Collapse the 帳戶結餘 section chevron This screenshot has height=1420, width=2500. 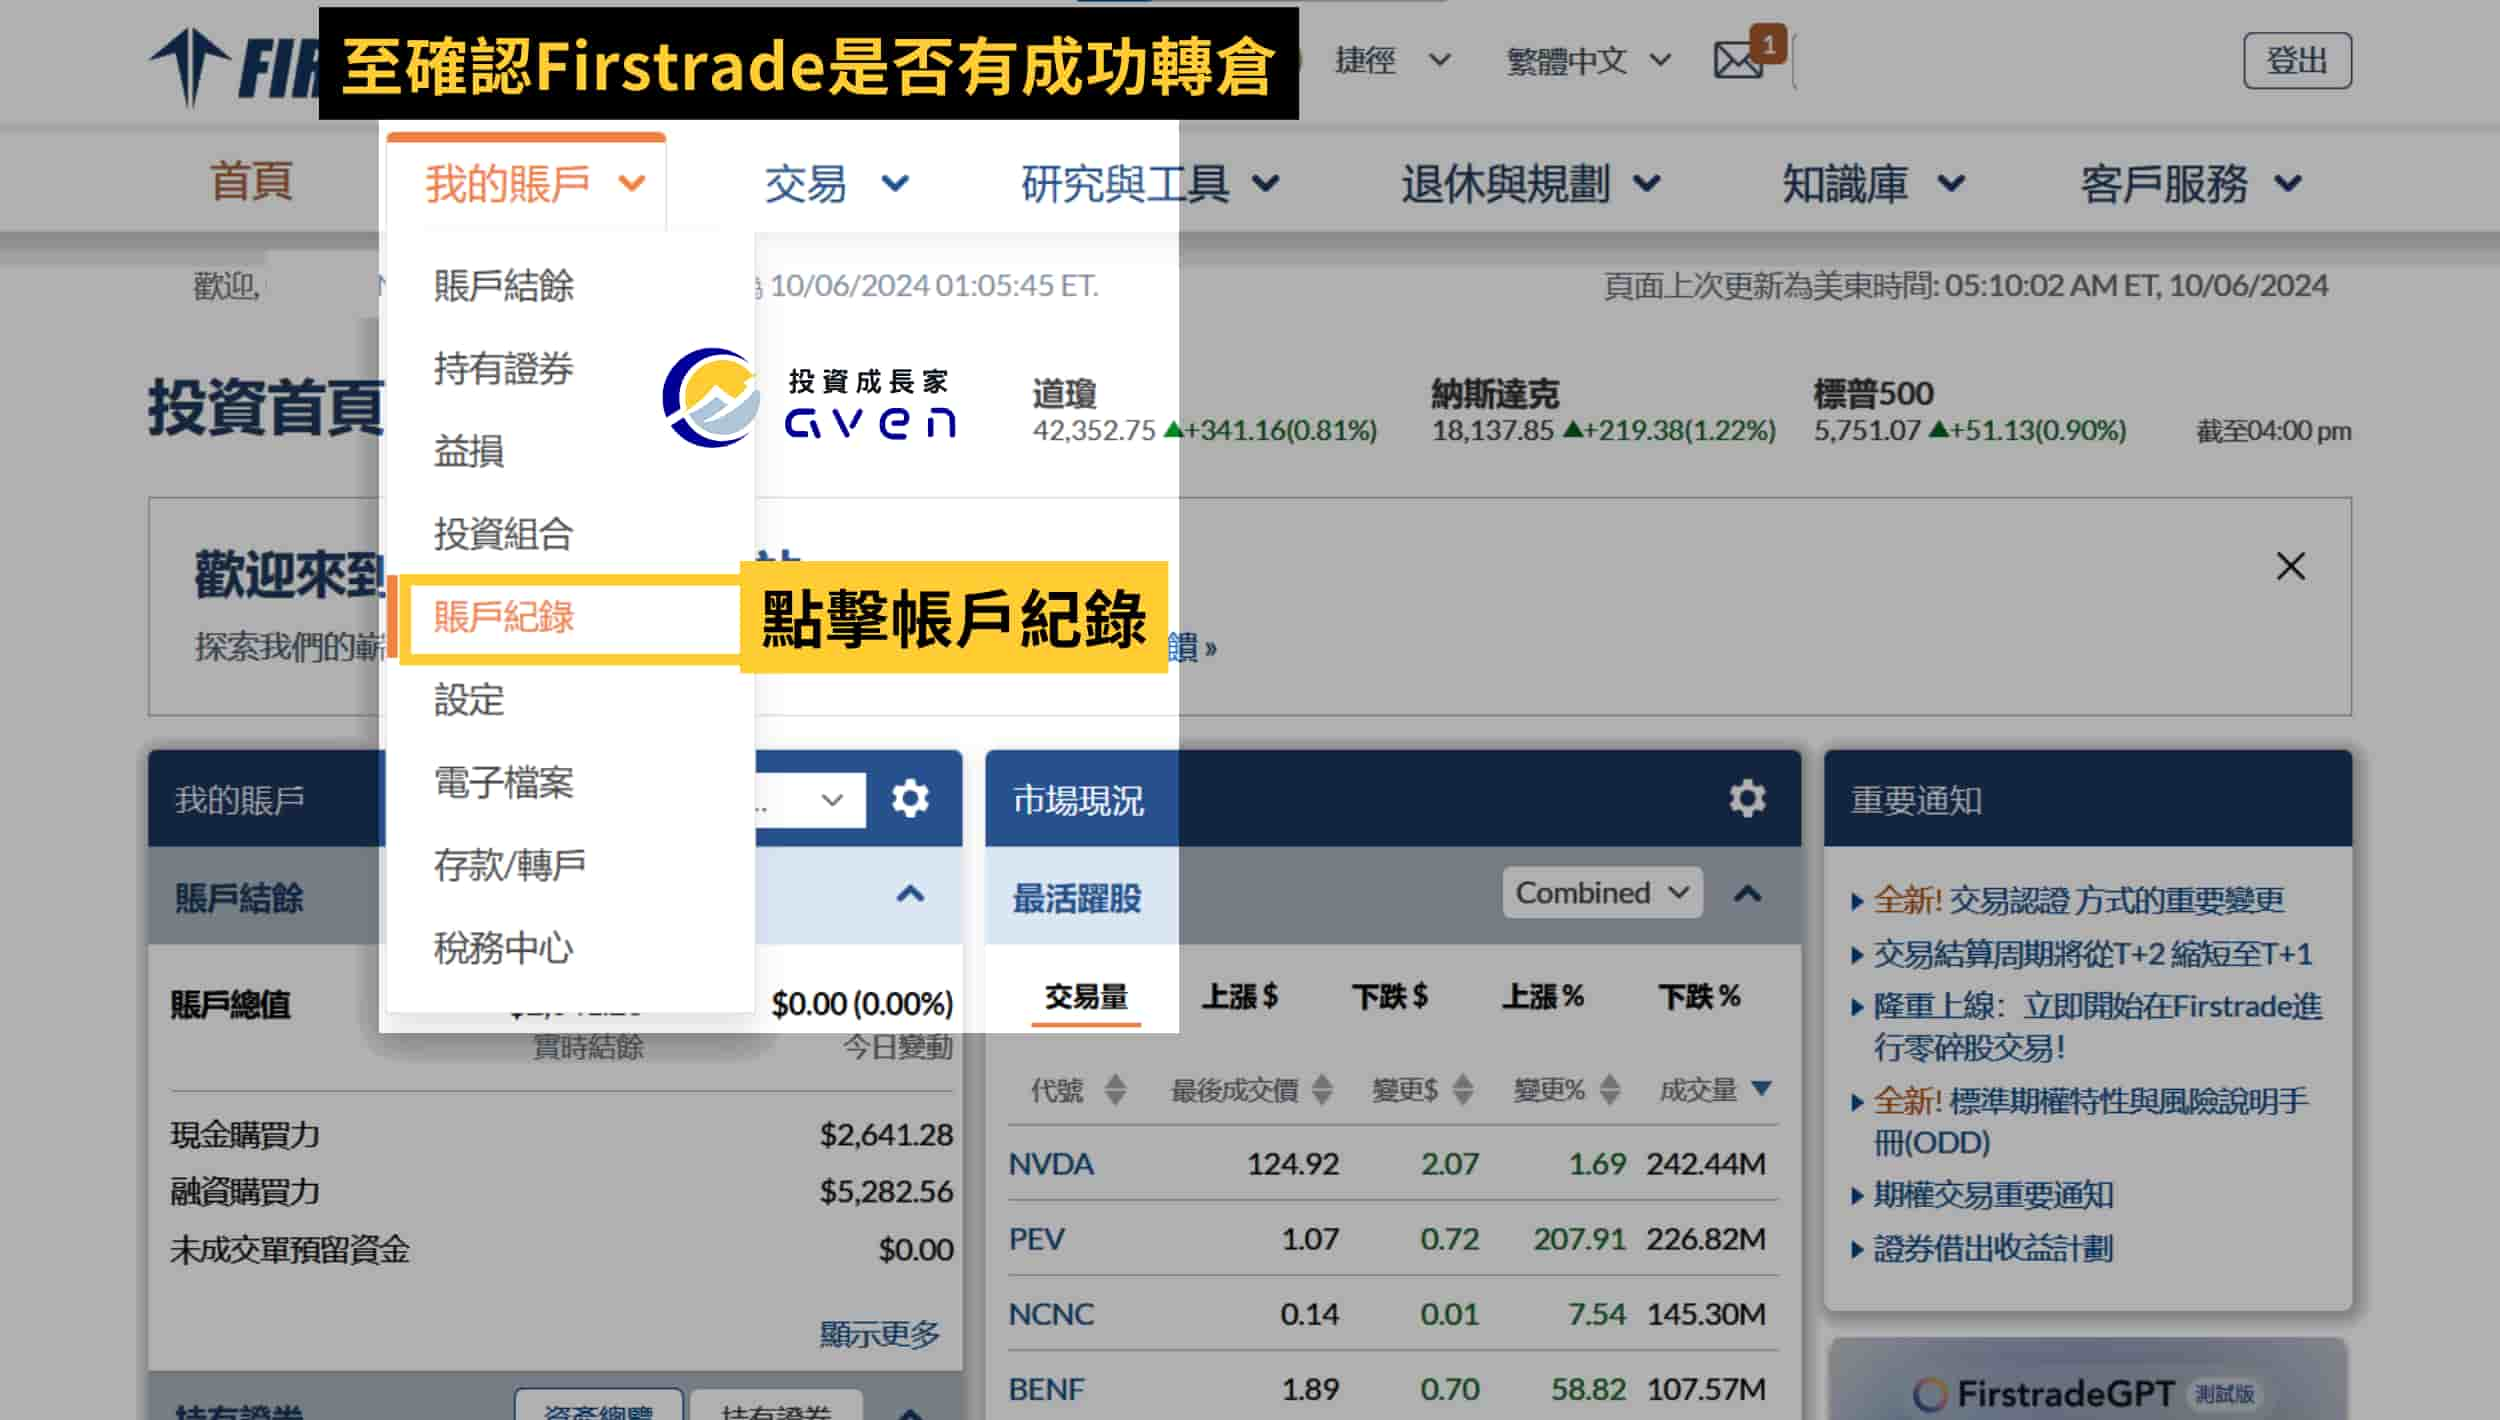pos(910,894)
